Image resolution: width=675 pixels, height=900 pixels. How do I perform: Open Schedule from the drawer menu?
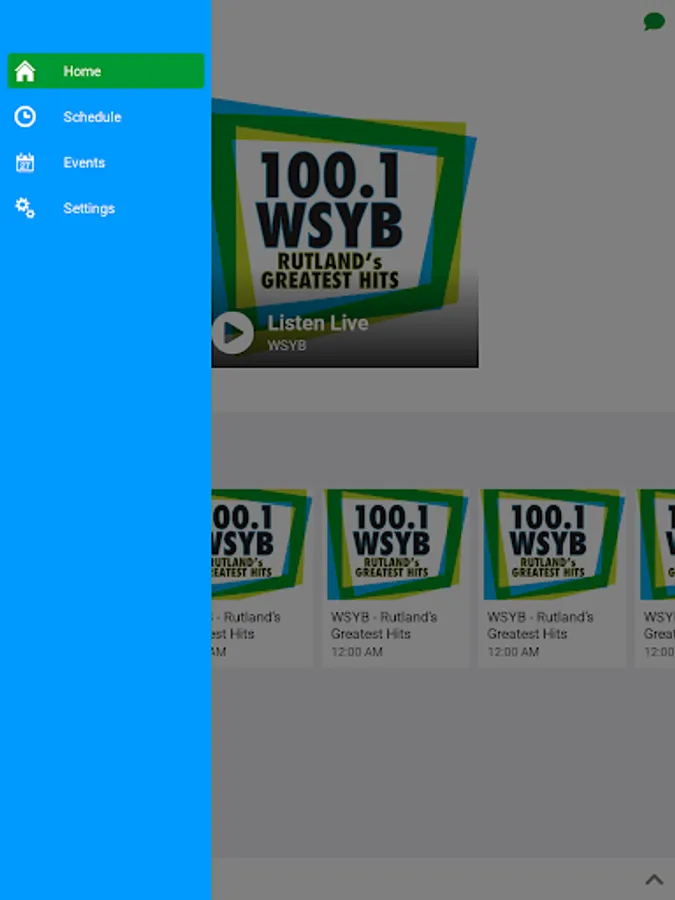point(106,117)
